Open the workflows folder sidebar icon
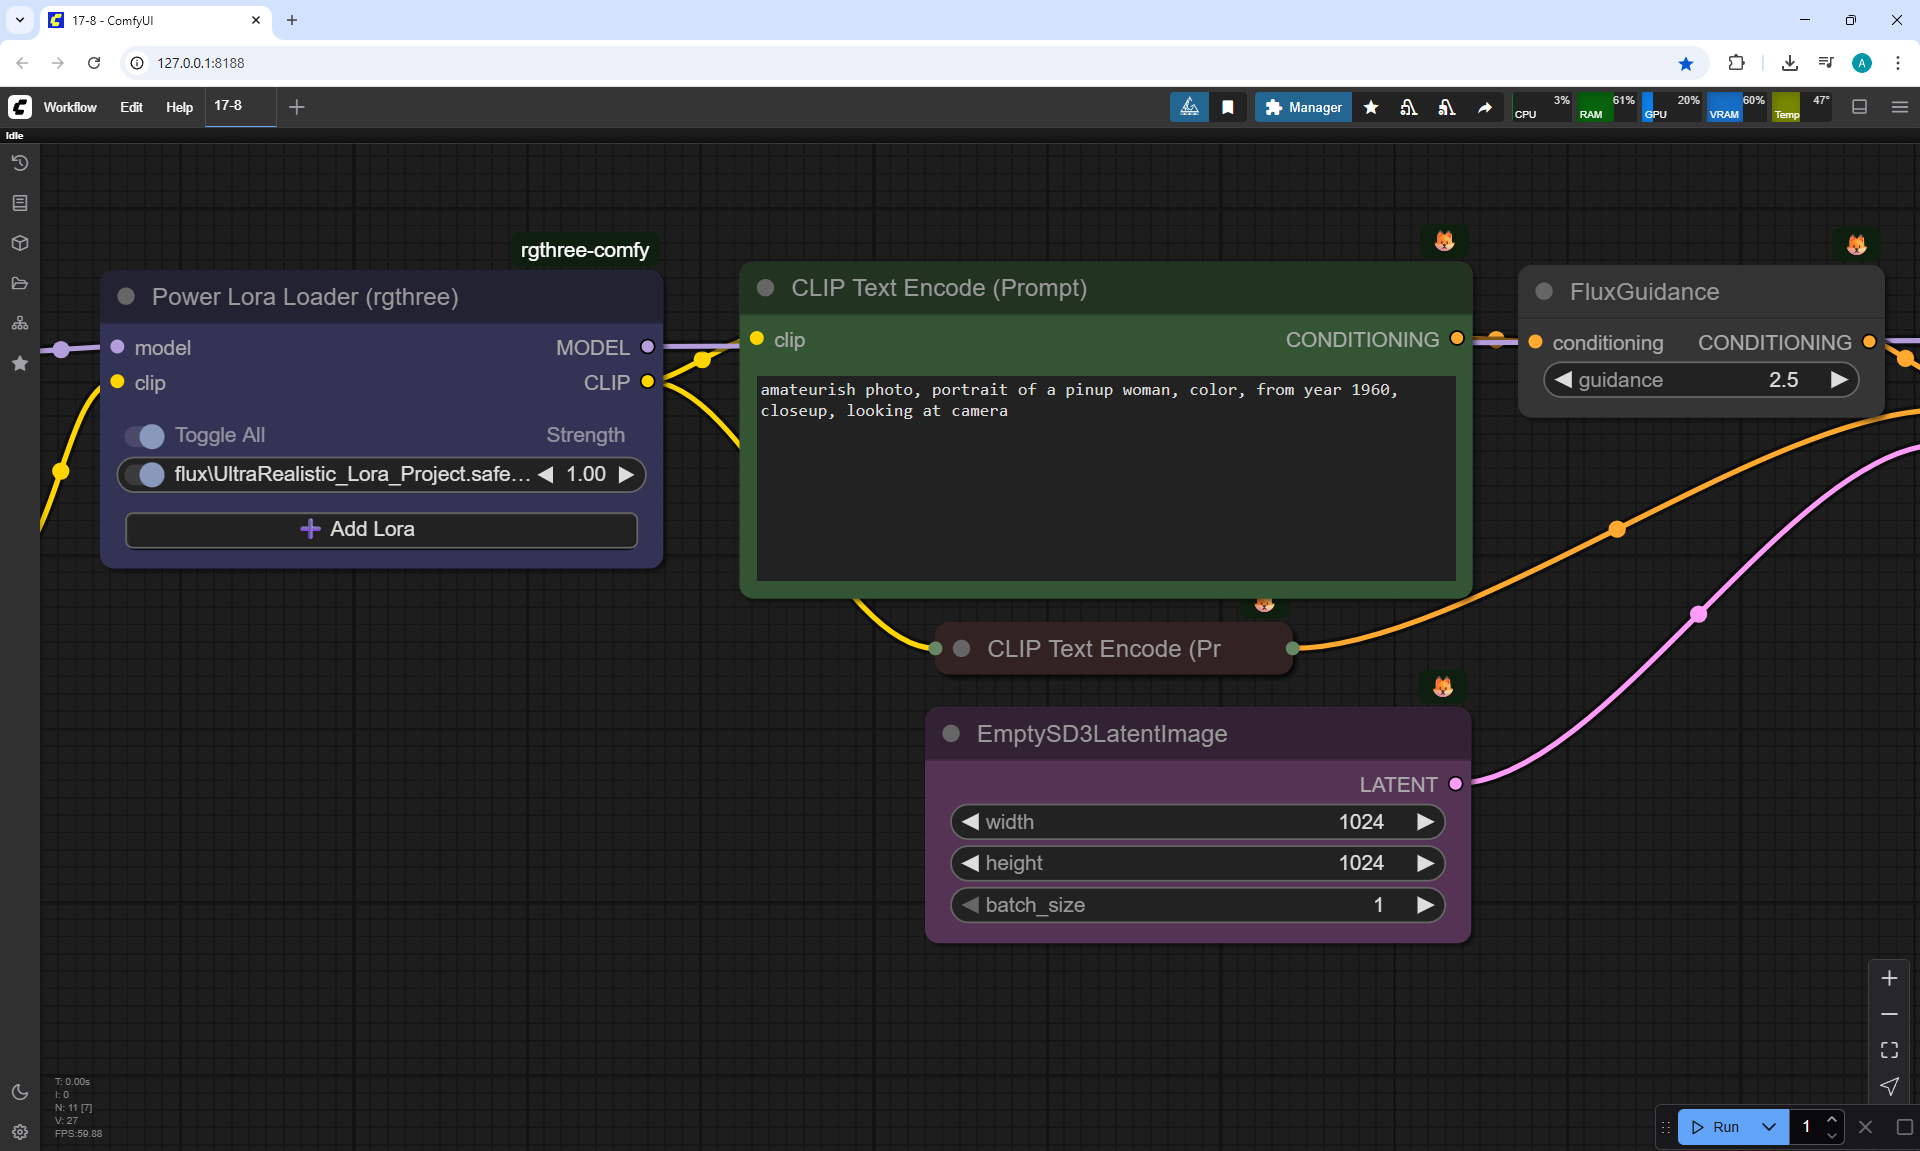This screenshot has width=1920, height=1151. [19, 283]
